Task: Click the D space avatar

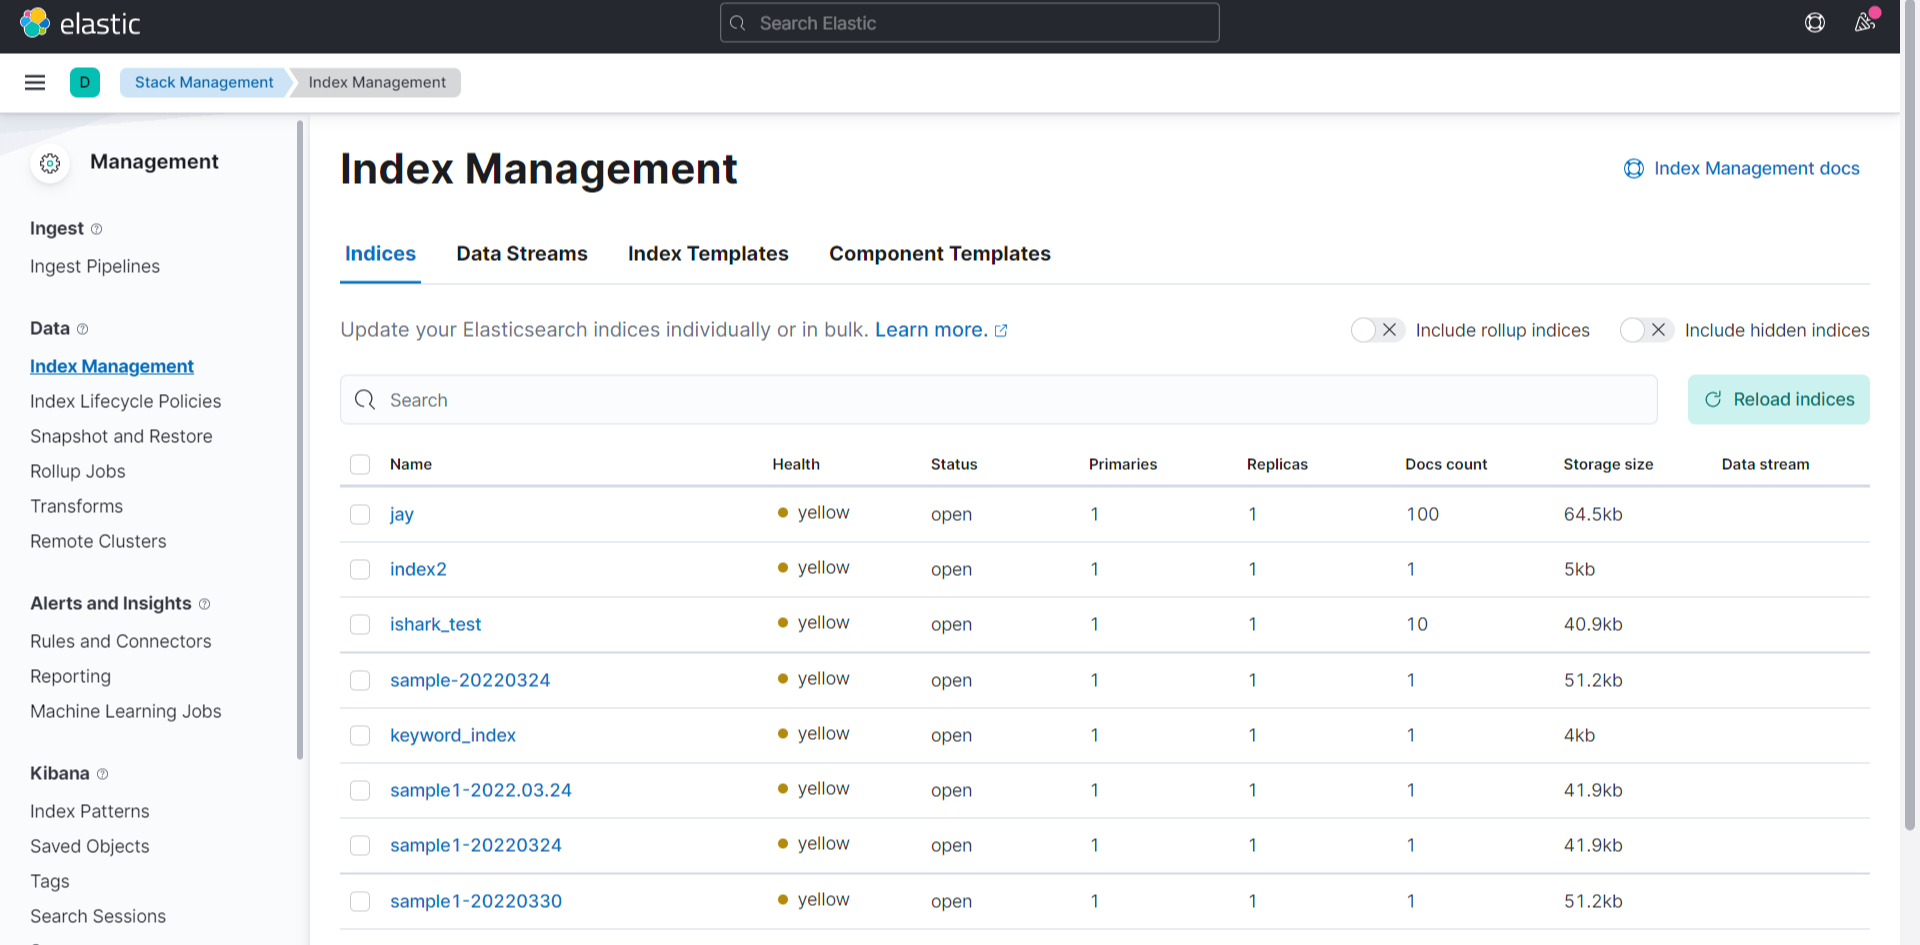Action: pyautogui.click(x=85, y=82)
